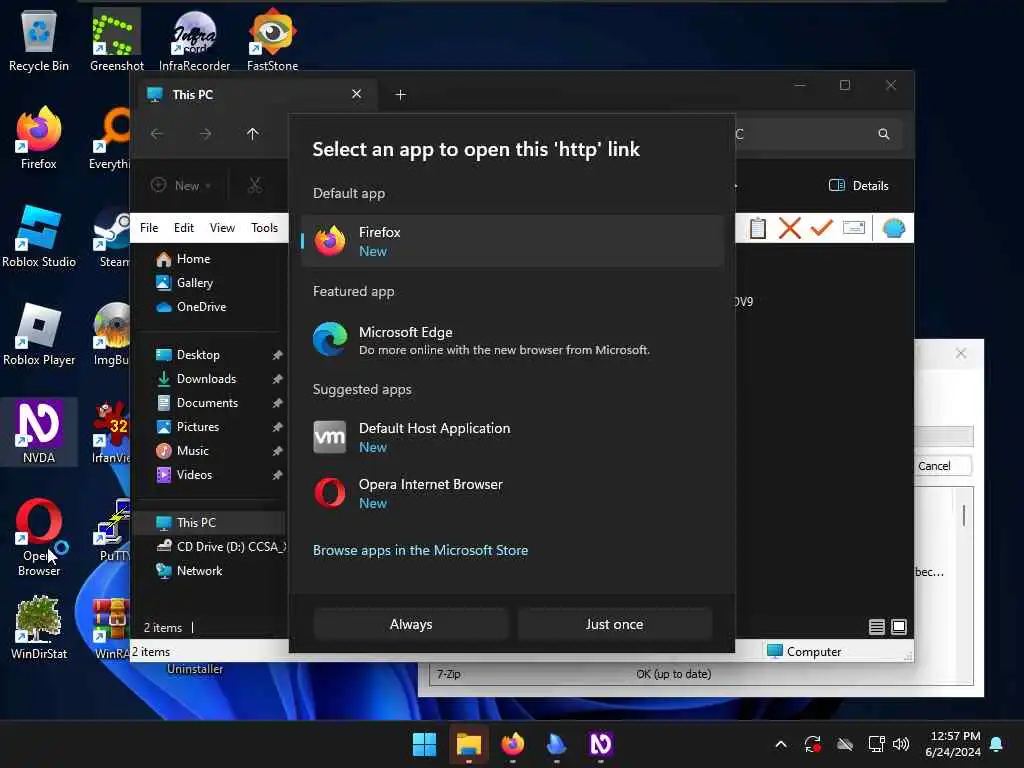Open Firefox from taskbar
This screenshot has height=768, width=1024.
[x=513, y=744]
